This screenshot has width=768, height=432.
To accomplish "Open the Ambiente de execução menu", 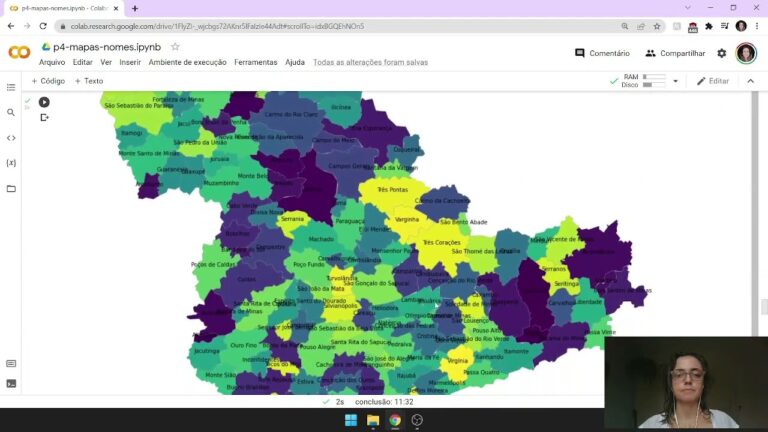I will point(188,62).
